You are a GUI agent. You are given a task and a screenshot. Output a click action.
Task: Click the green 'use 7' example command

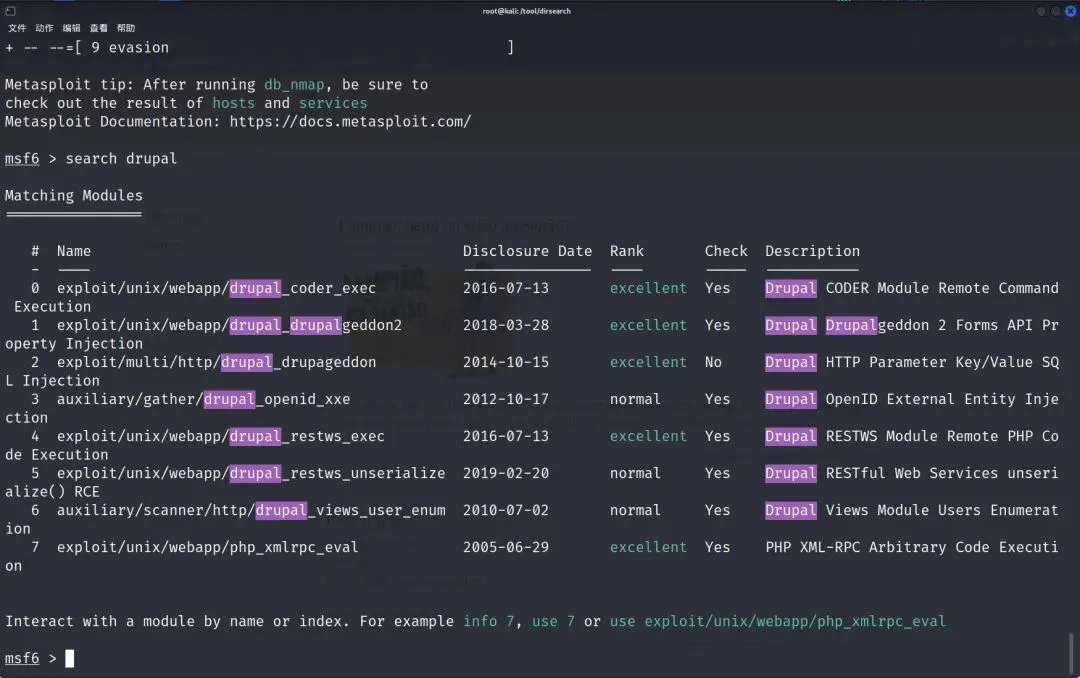pyautogui.click(x=554, y=622)
